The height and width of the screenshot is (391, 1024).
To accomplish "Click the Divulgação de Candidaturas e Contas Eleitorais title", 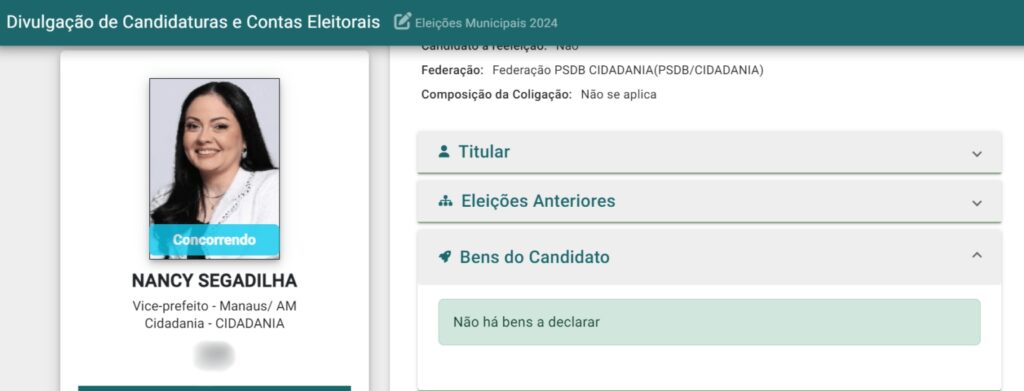I will (x=193, y=22).
